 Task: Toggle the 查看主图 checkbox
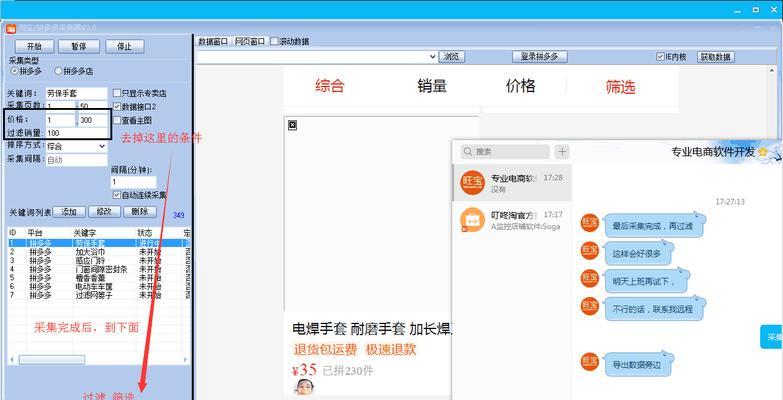(117, 120)
